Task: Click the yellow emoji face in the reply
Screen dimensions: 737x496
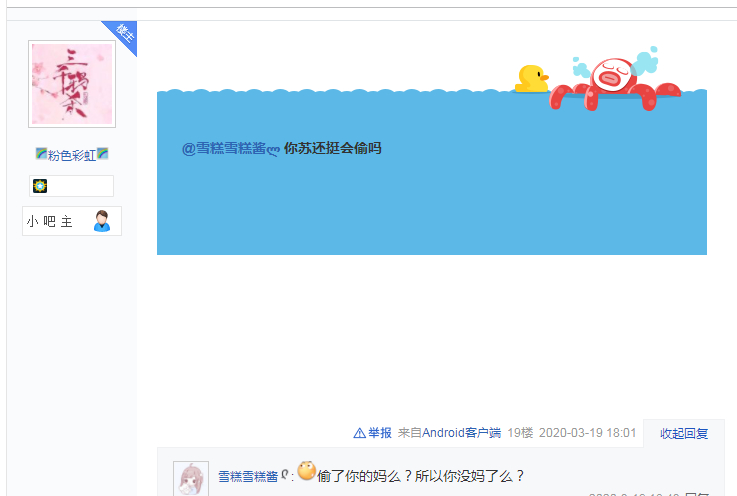Action: (306, 471)
